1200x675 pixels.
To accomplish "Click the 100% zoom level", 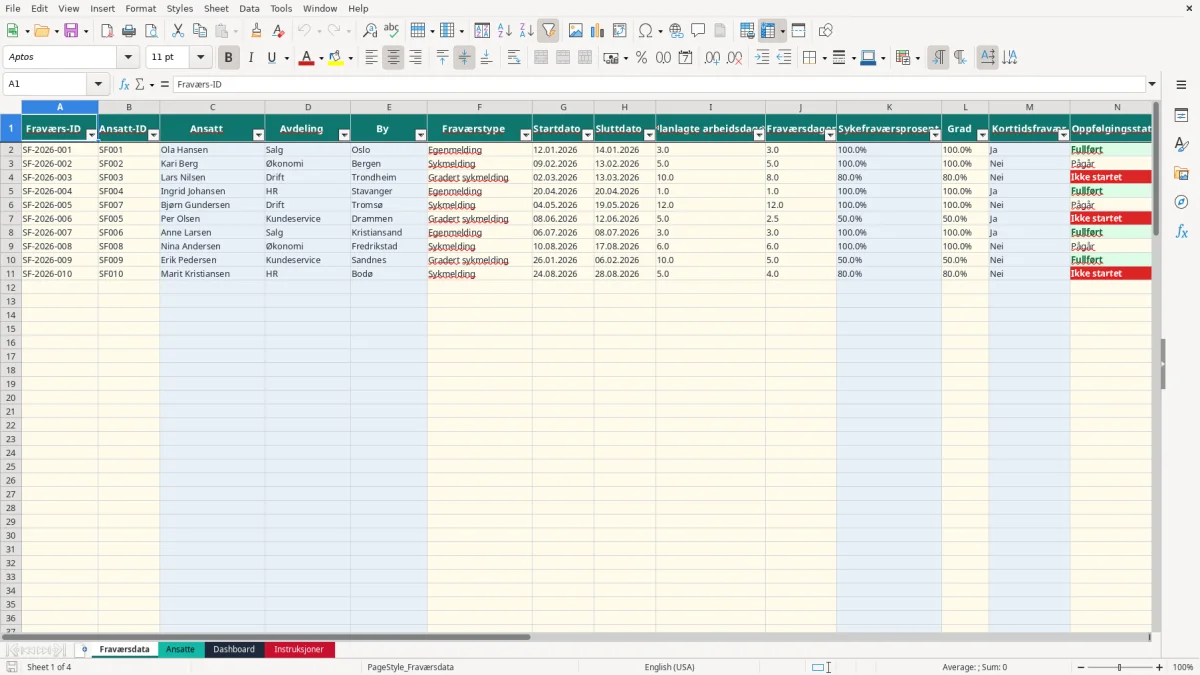I will coord(1183,667).
